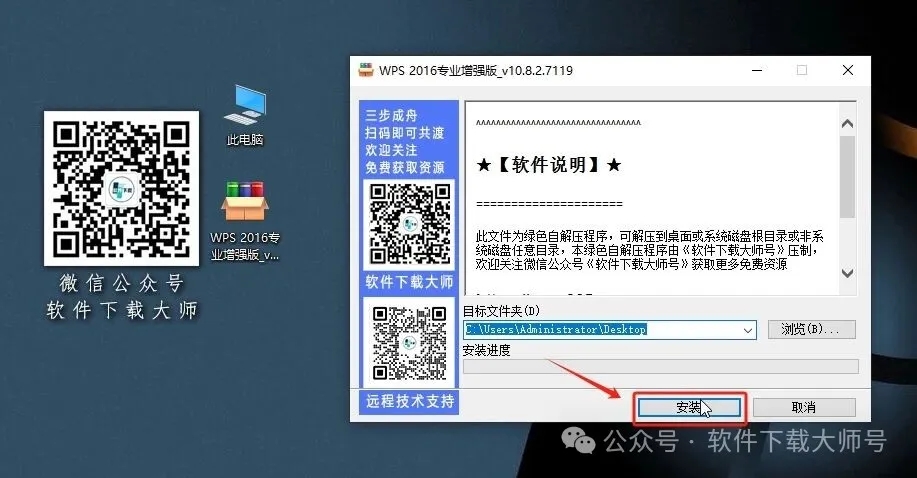Click the upper QR code in installer sidebar
The width and height of the screenshot is (917, 478).
[x=409, y=224]
